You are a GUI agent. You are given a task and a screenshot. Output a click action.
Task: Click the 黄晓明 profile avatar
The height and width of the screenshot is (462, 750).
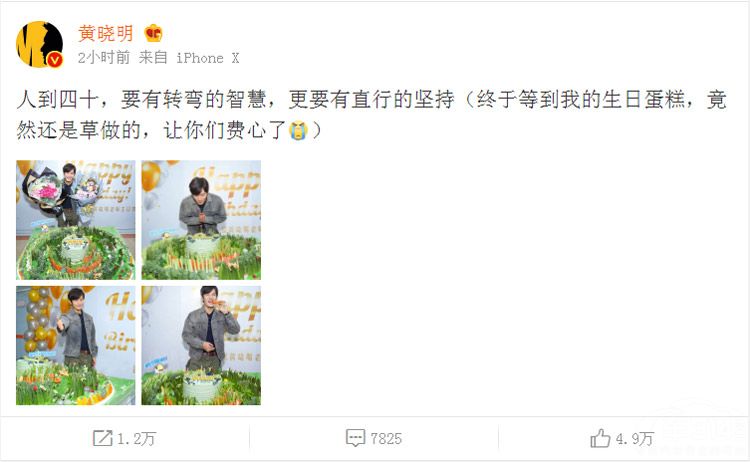[x=40, y=44]
